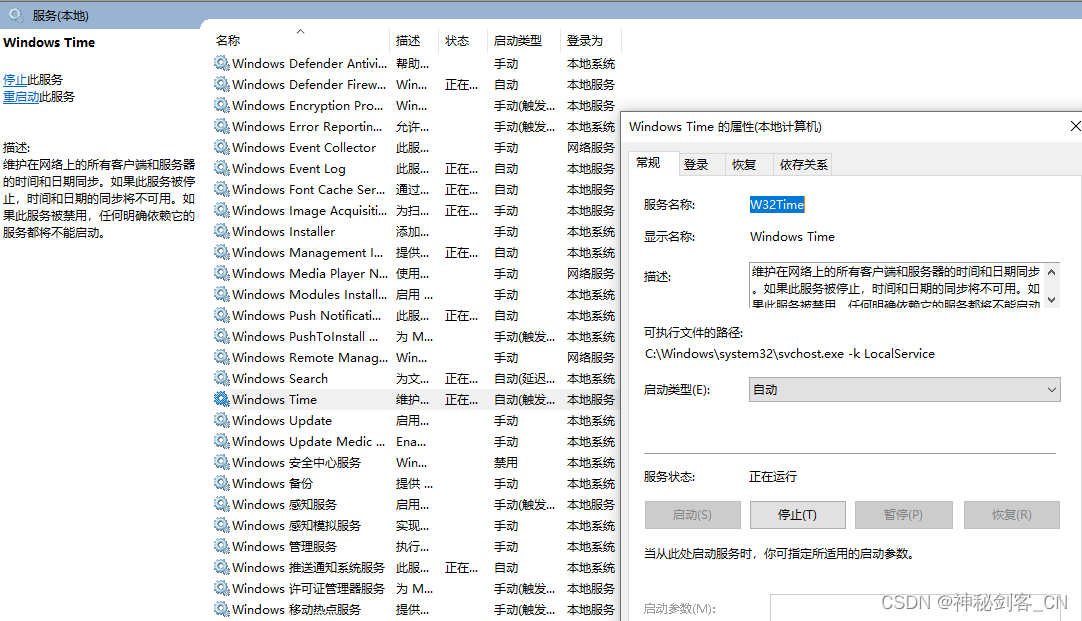Select the Windows Update service row
The image size is (1082, 621).
pyautogui.click(x=414, y=420)
